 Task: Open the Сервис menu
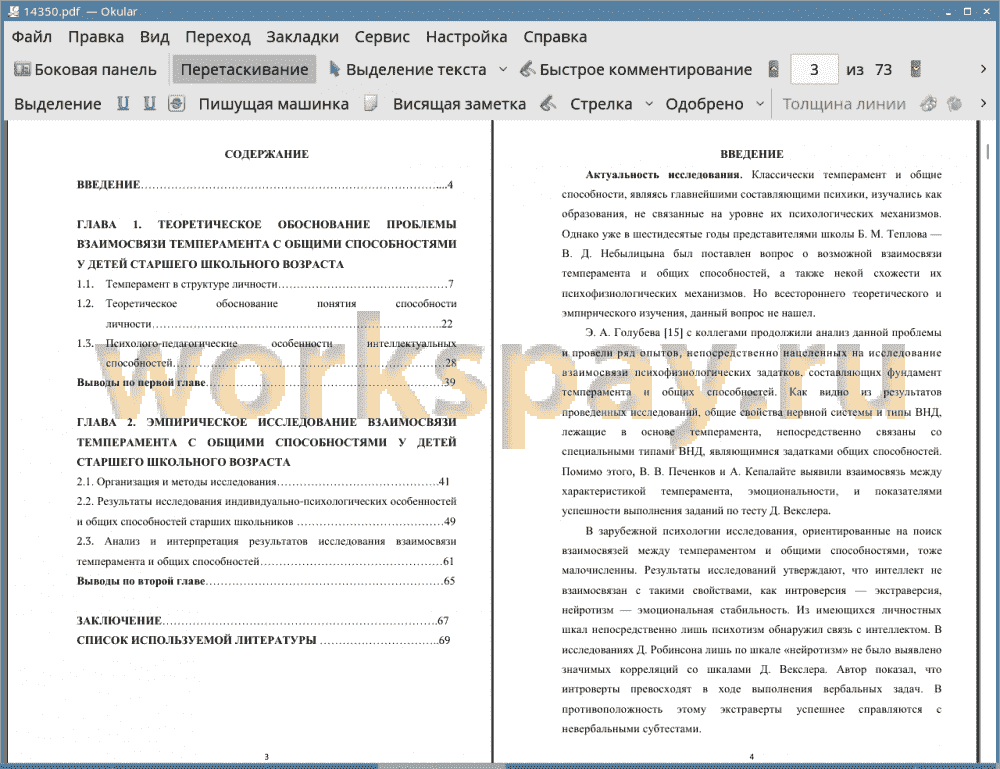tap(382, 37)
